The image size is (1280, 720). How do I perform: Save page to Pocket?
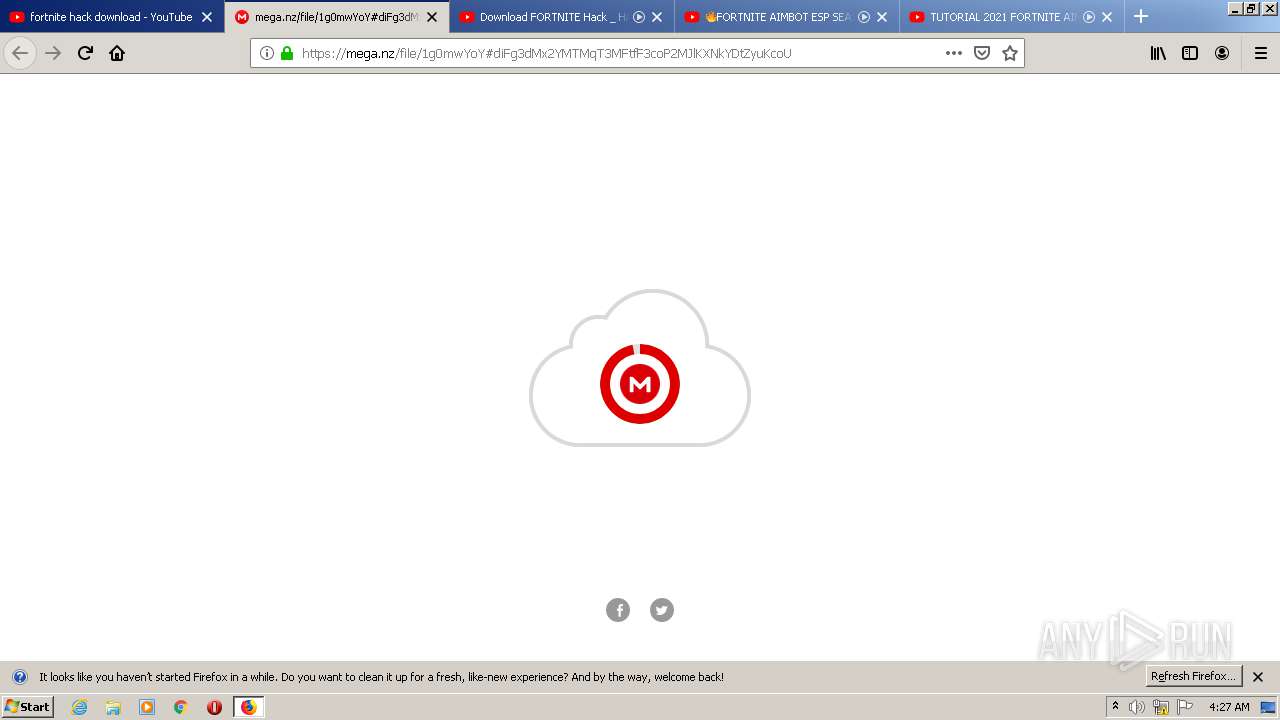(982, 53)
